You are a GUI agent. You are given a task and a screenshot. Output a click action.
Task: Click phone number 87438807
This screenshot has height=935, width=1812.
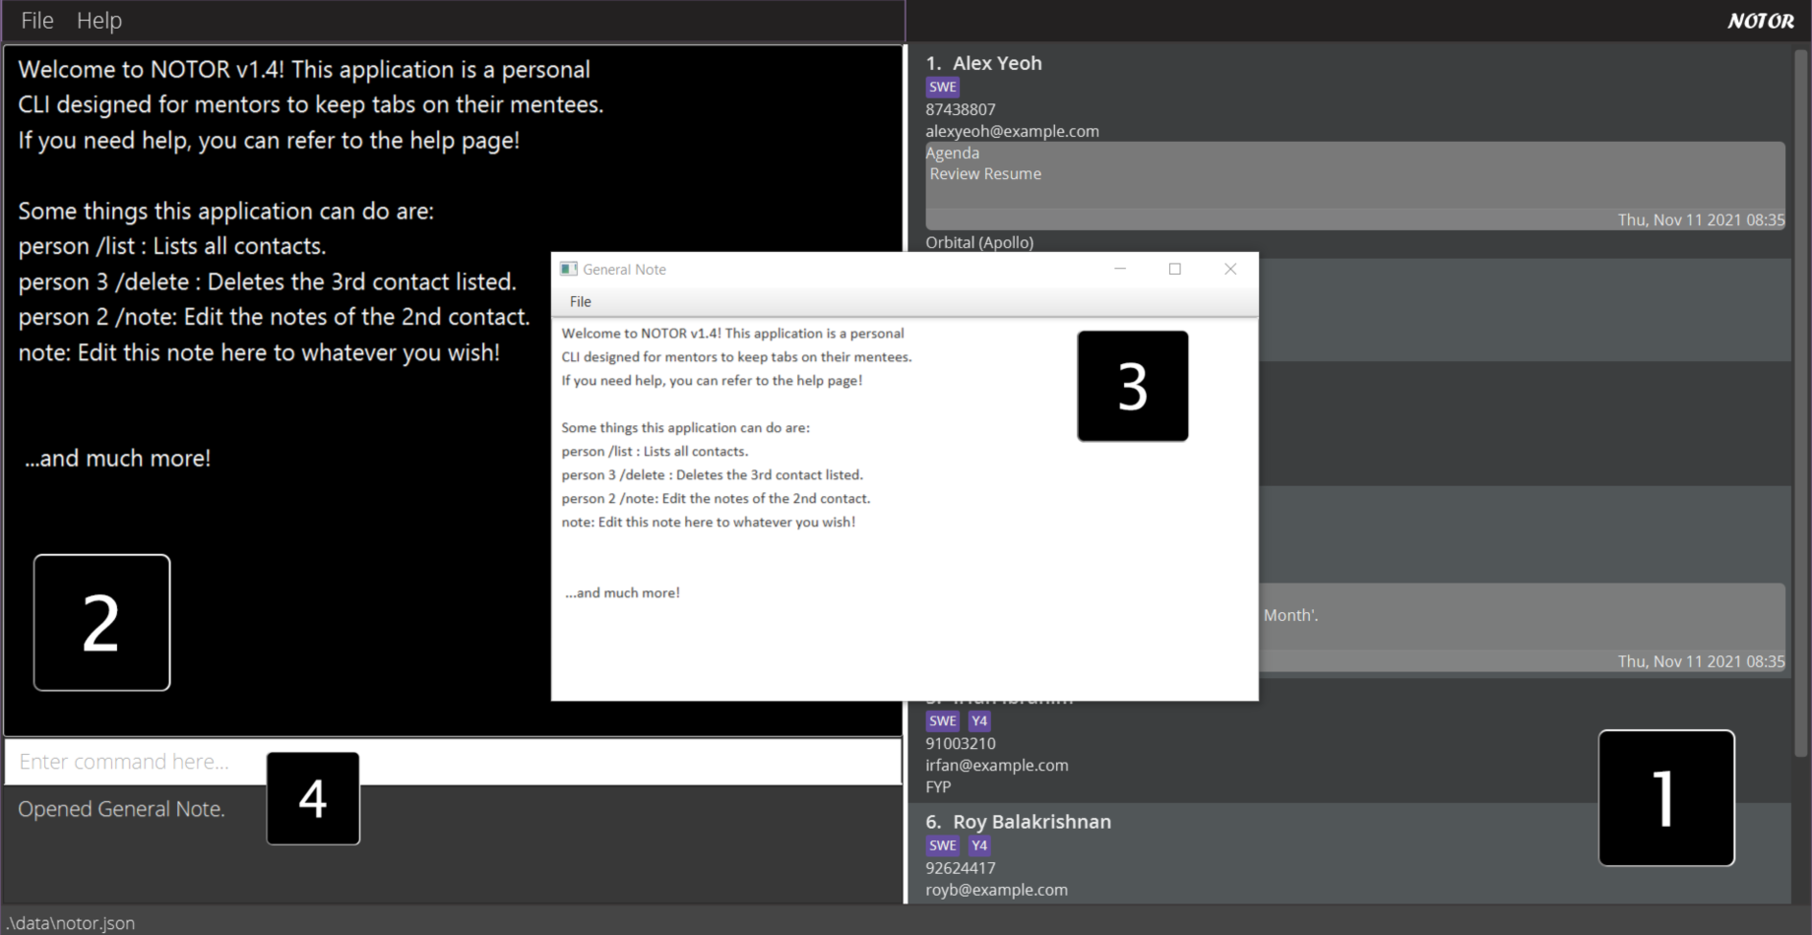point(960,109)
